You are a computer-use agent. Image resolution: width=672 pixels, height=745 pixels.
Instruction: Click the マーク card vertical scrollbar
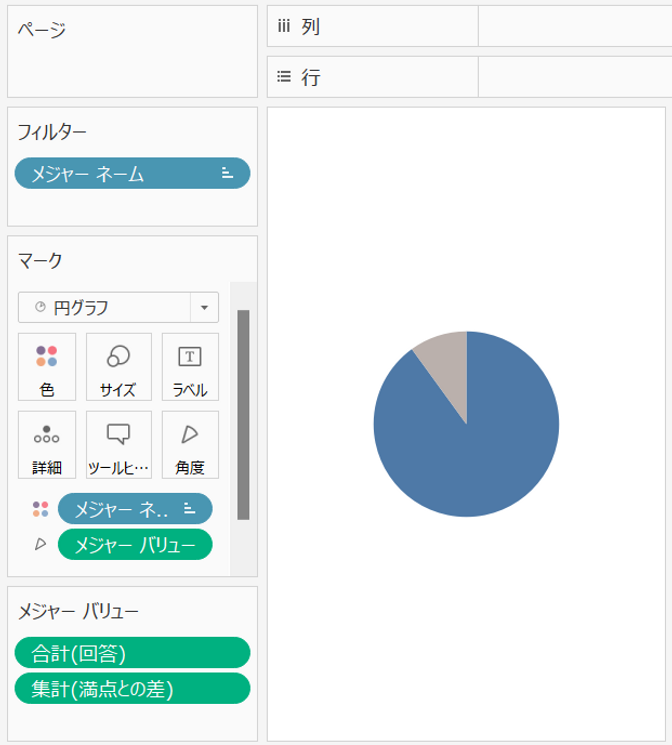click(x=243, y=415)
